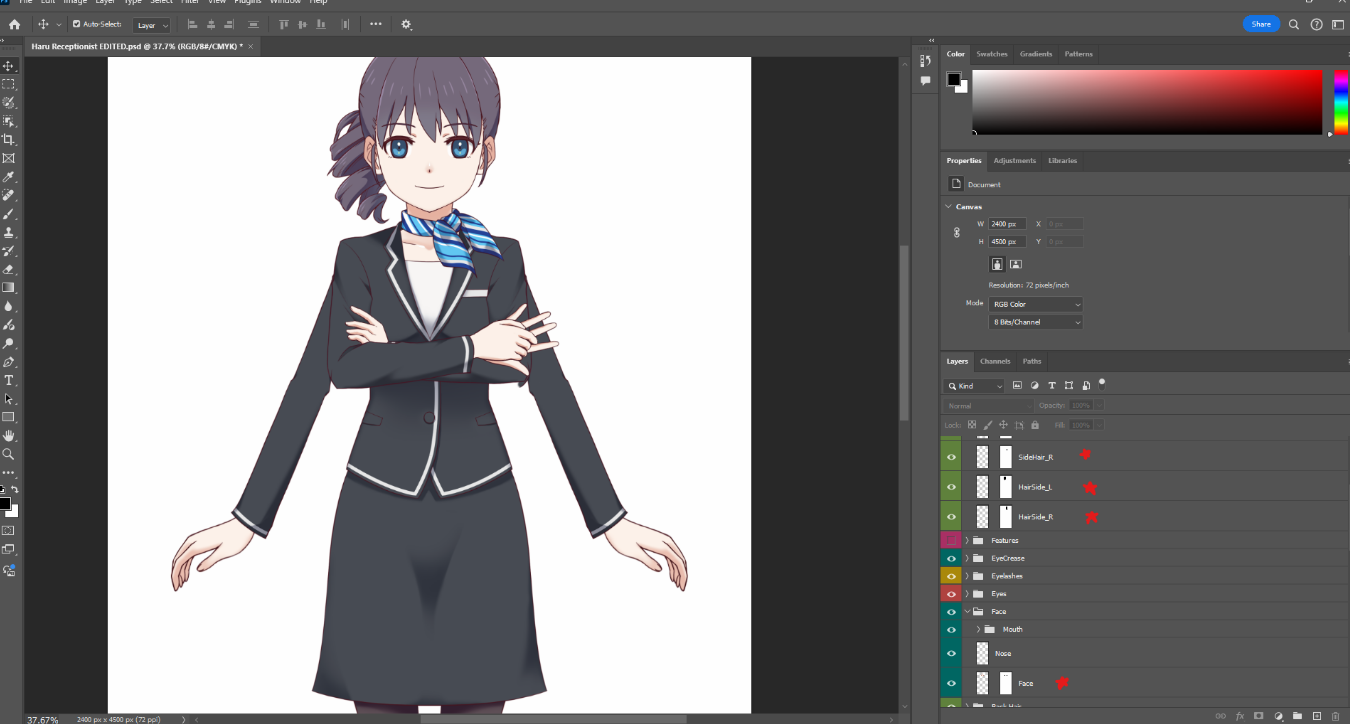1350x724 pixels.
Task: Select the Eyedropper tool
Action: (9, 177)
